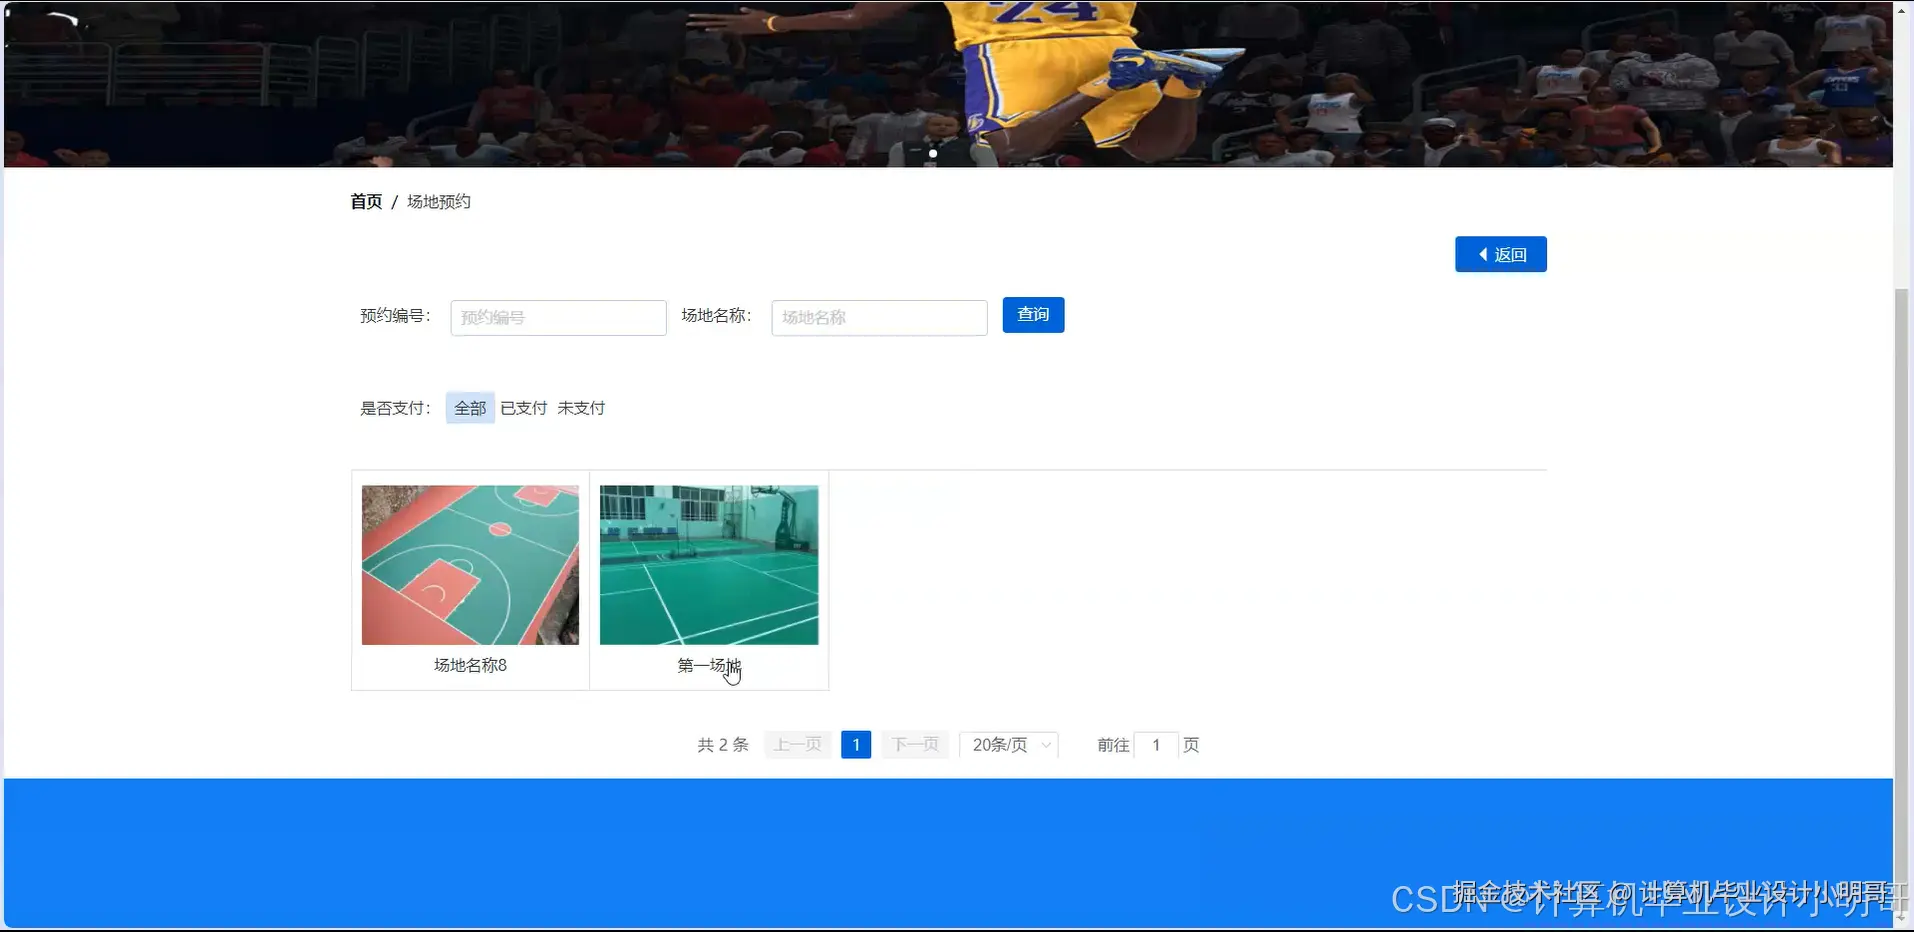Click the 是否支付 label
The width and height of the screenshot is (1914, 932).
pyautogui.click(x=395, y=408)
